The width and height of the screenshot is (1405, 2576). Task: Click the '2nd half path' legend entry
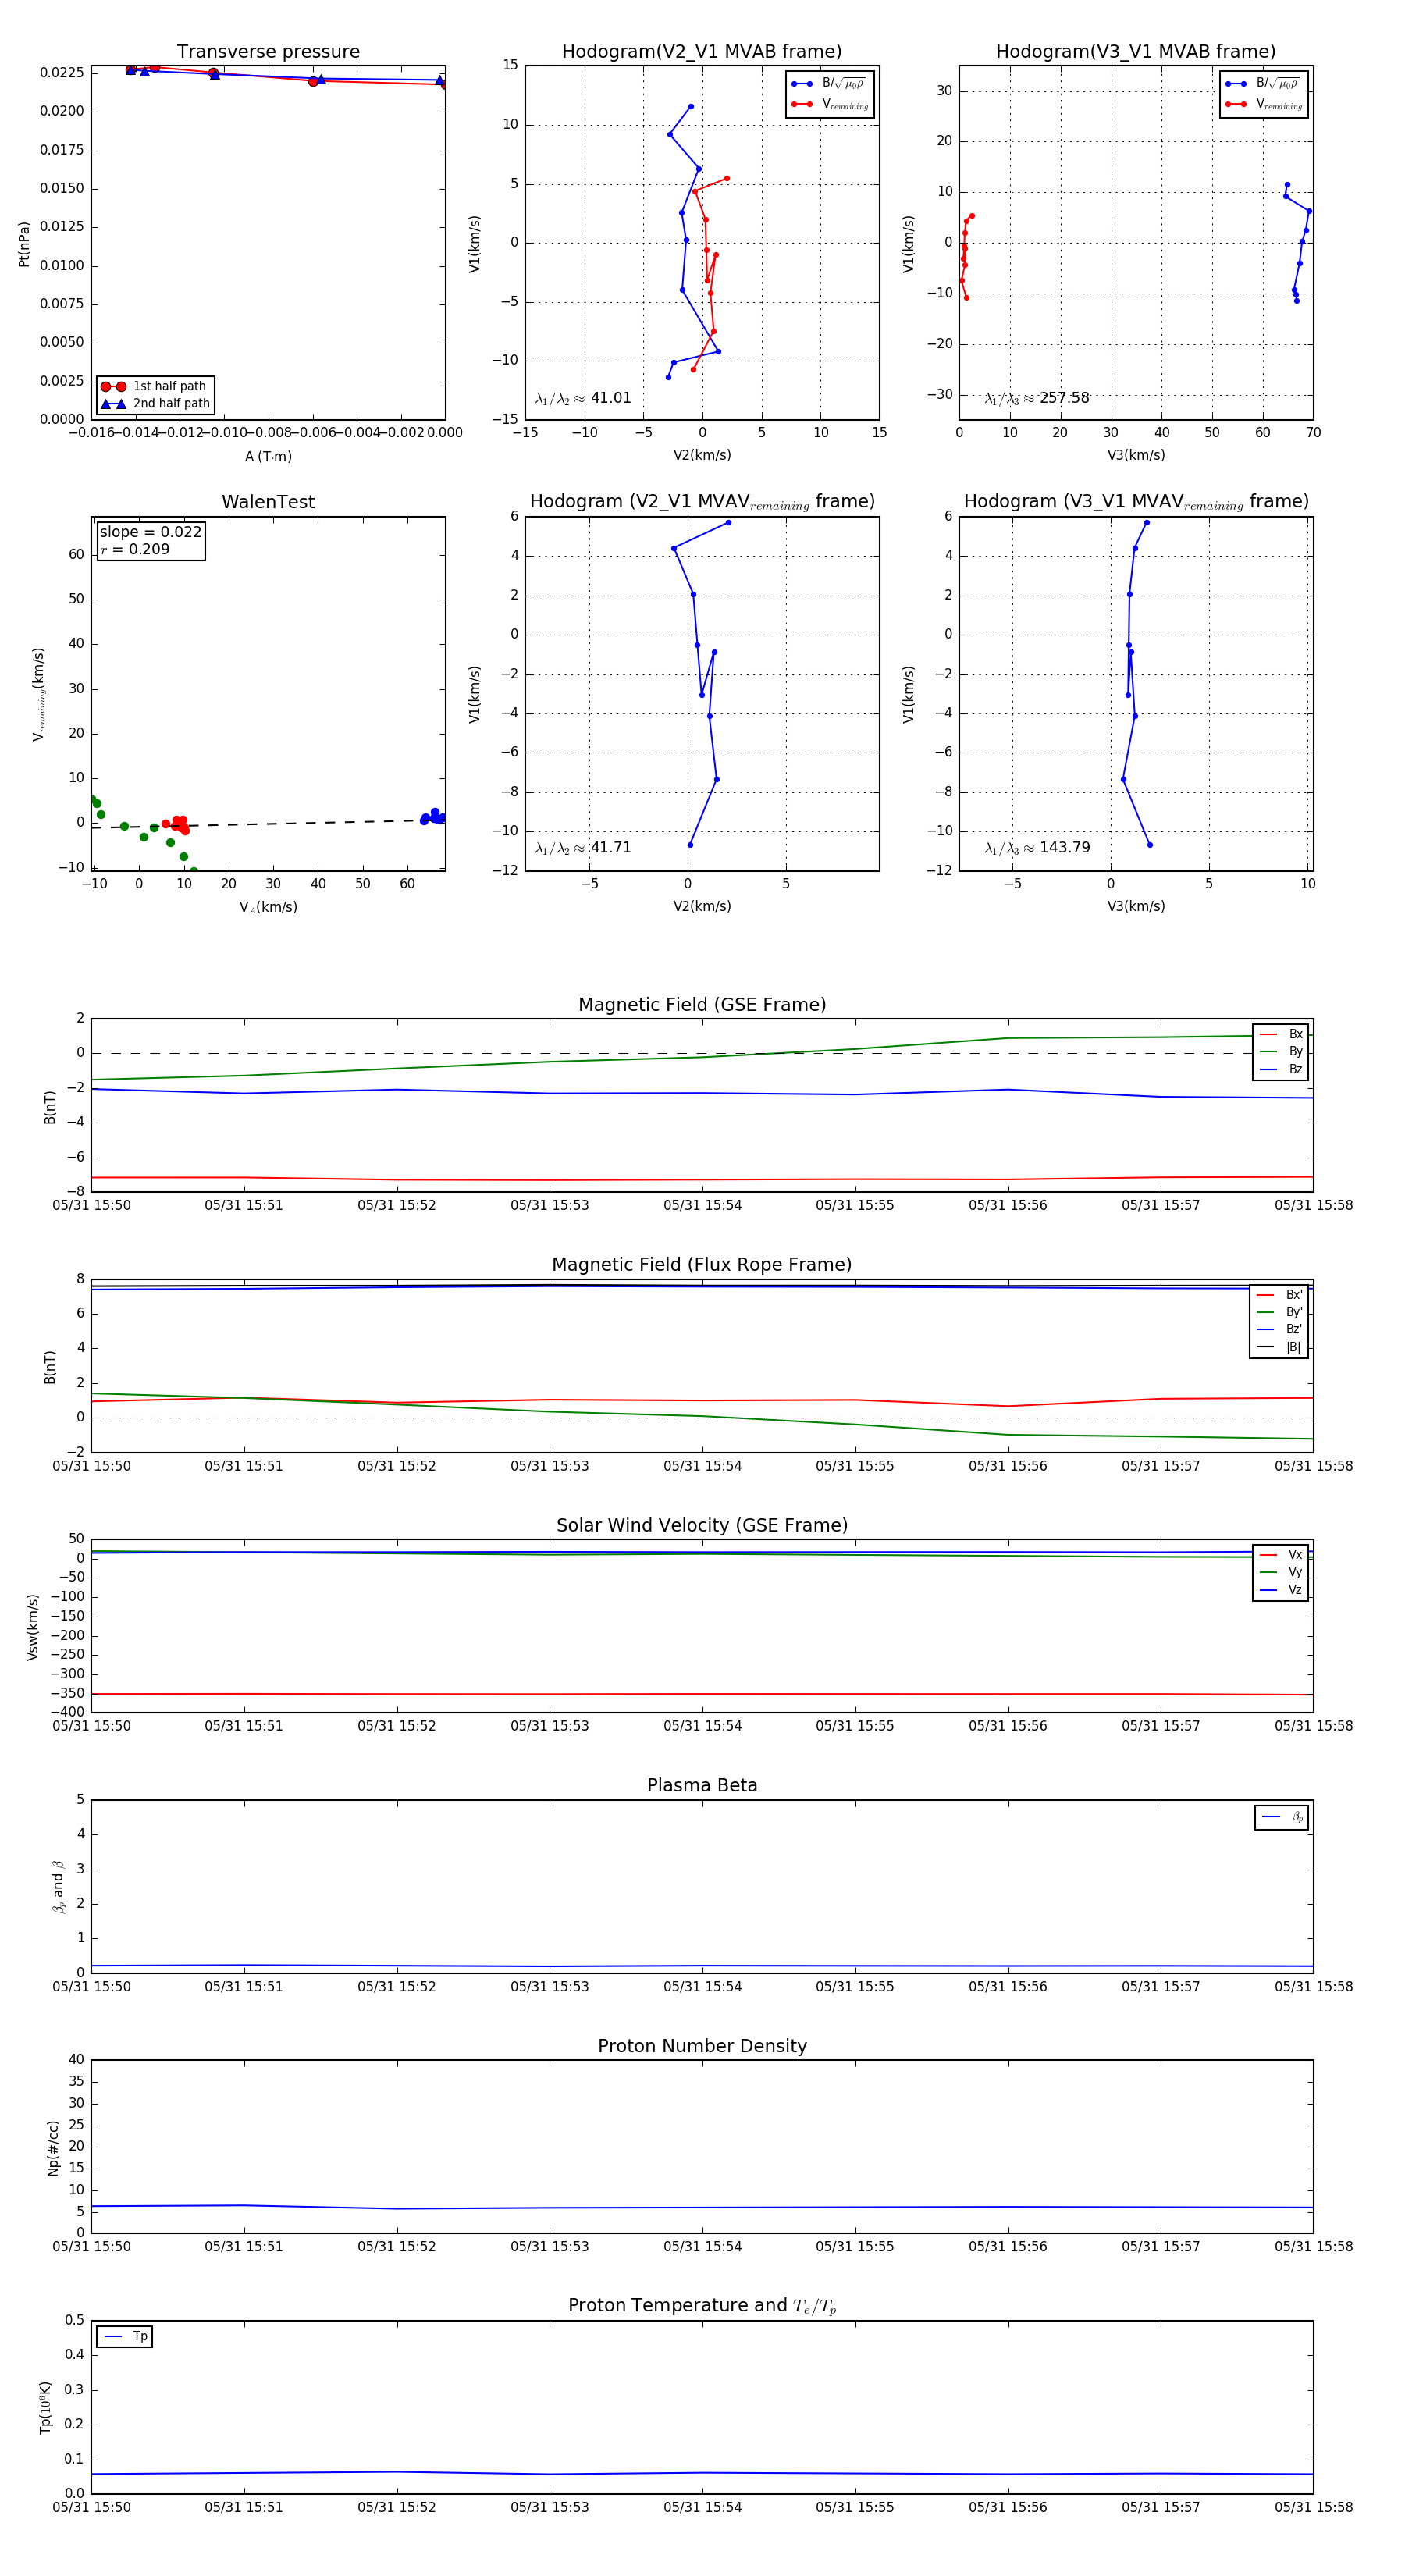155,404
